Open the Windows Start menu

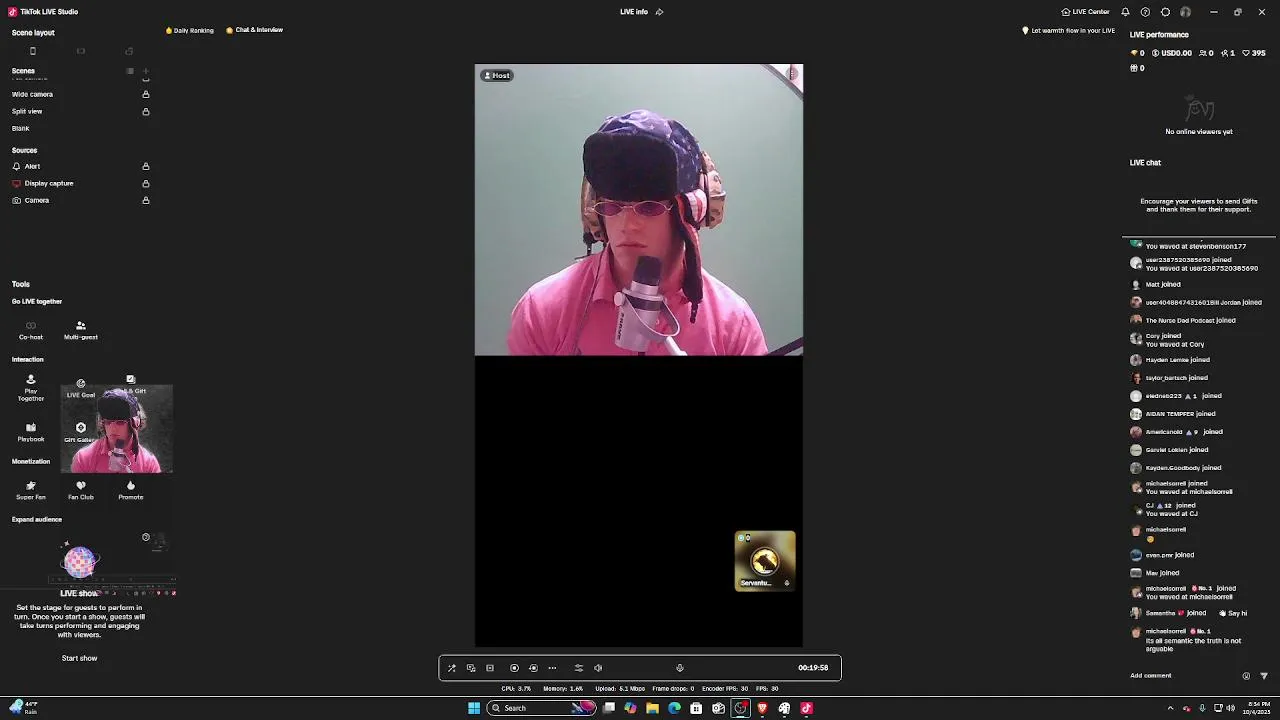pyautogui.click(x=474, y=708)
